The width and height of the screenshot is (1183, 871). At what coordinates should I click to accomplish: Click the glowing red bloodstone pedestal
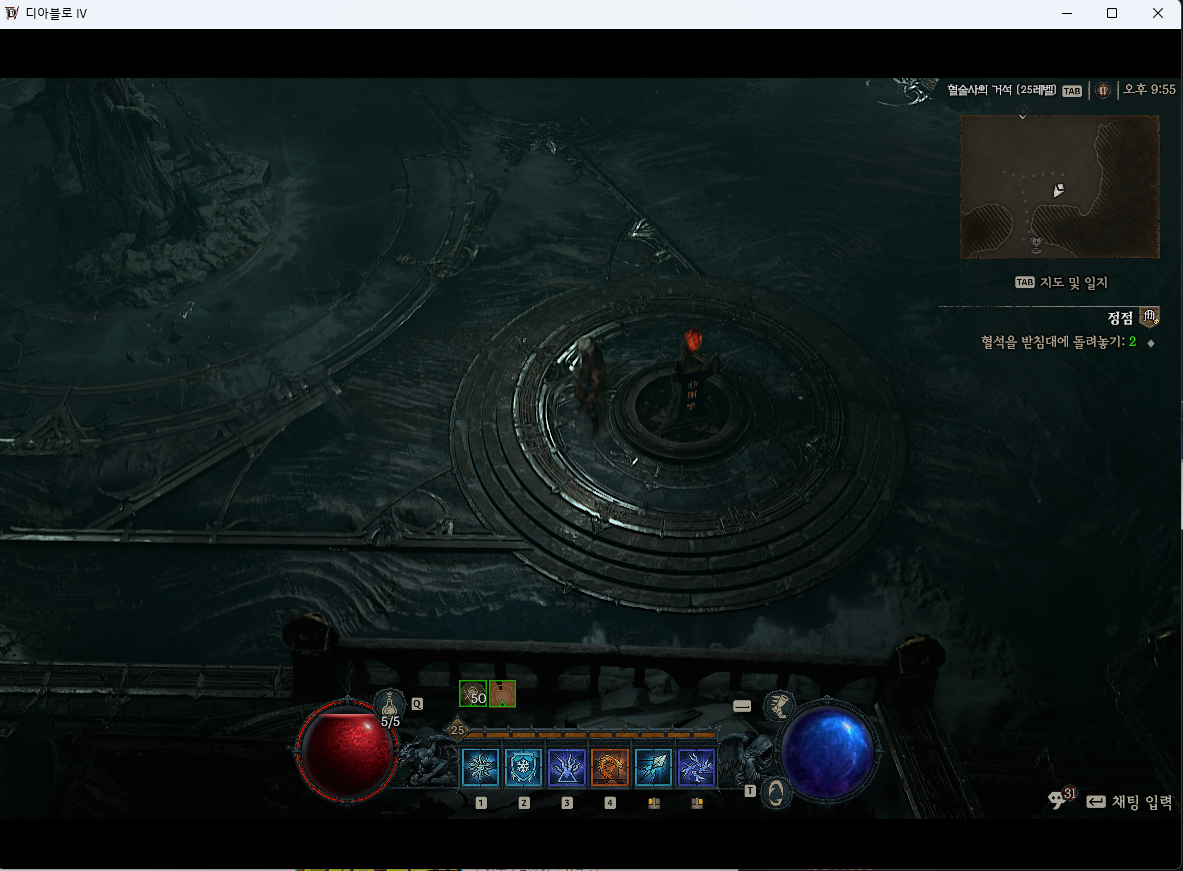coord(693,372)
